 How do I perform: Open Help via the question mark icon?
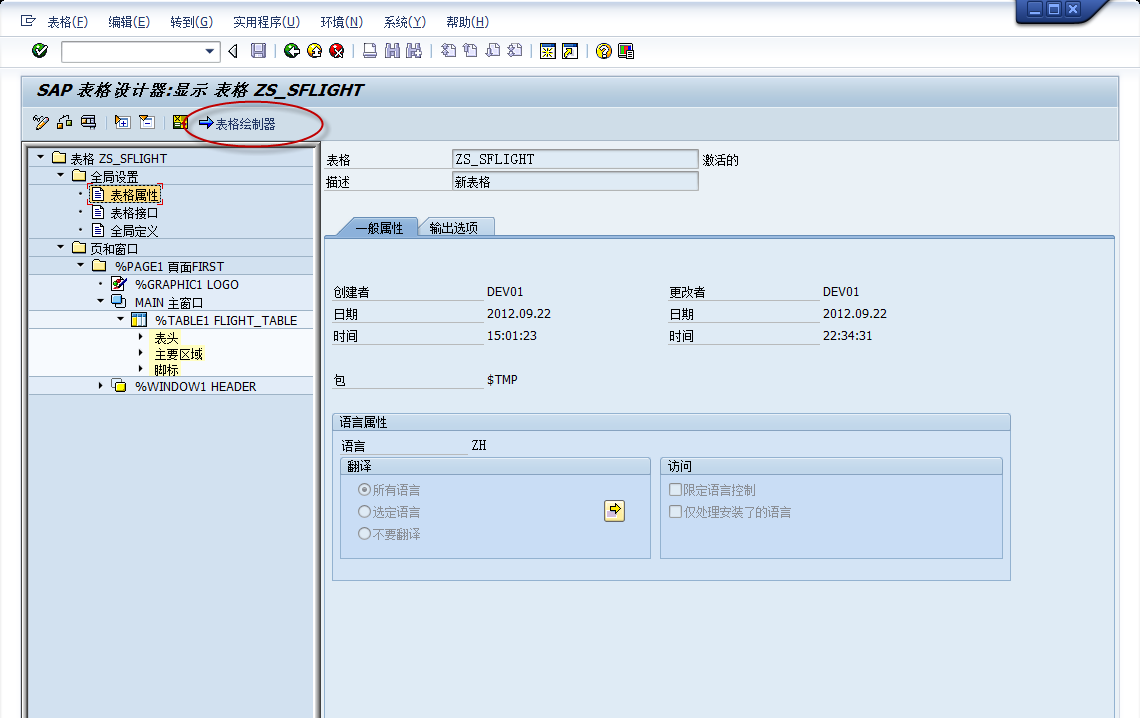[x=603, y=51]
